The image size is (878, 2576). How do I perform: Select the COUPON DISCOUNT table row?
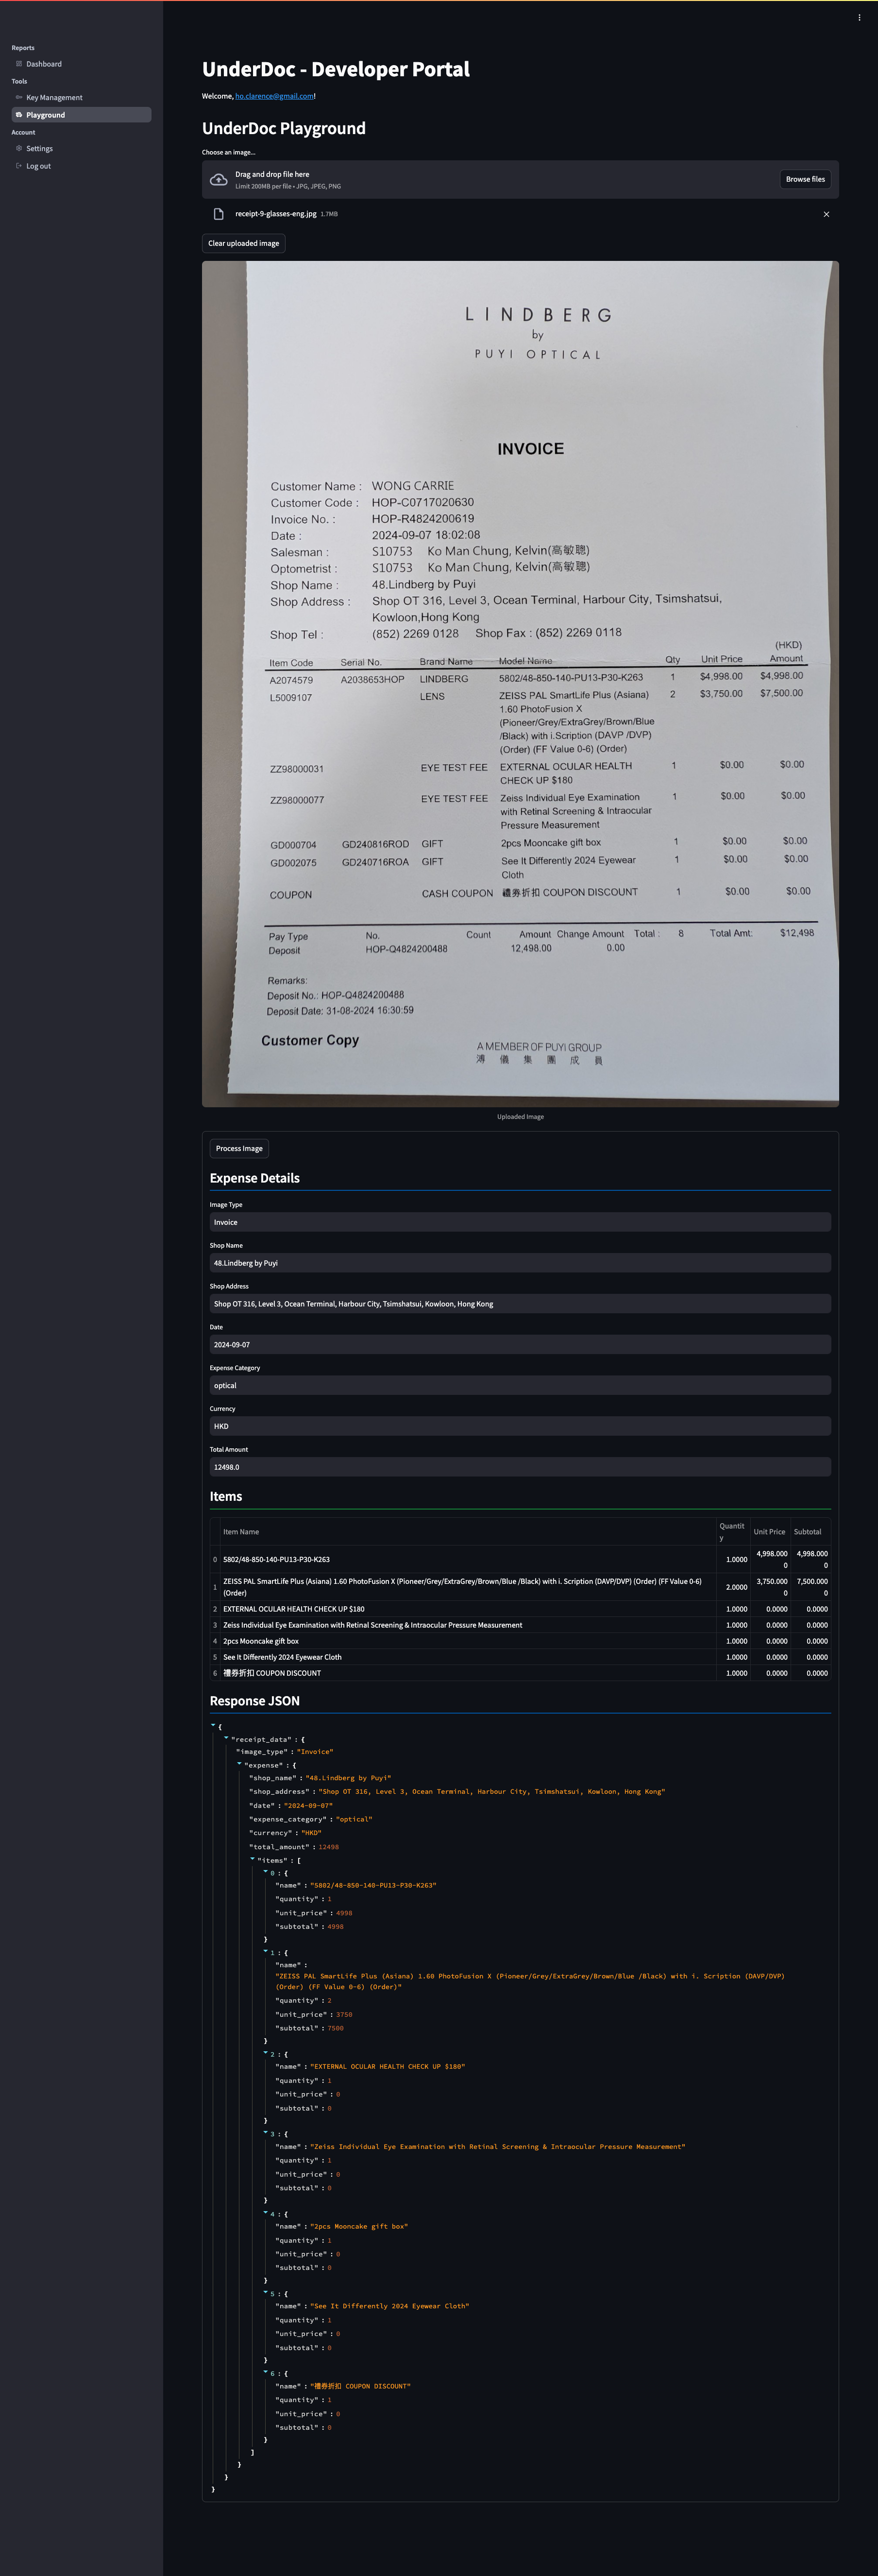(x=520, y=1673)
